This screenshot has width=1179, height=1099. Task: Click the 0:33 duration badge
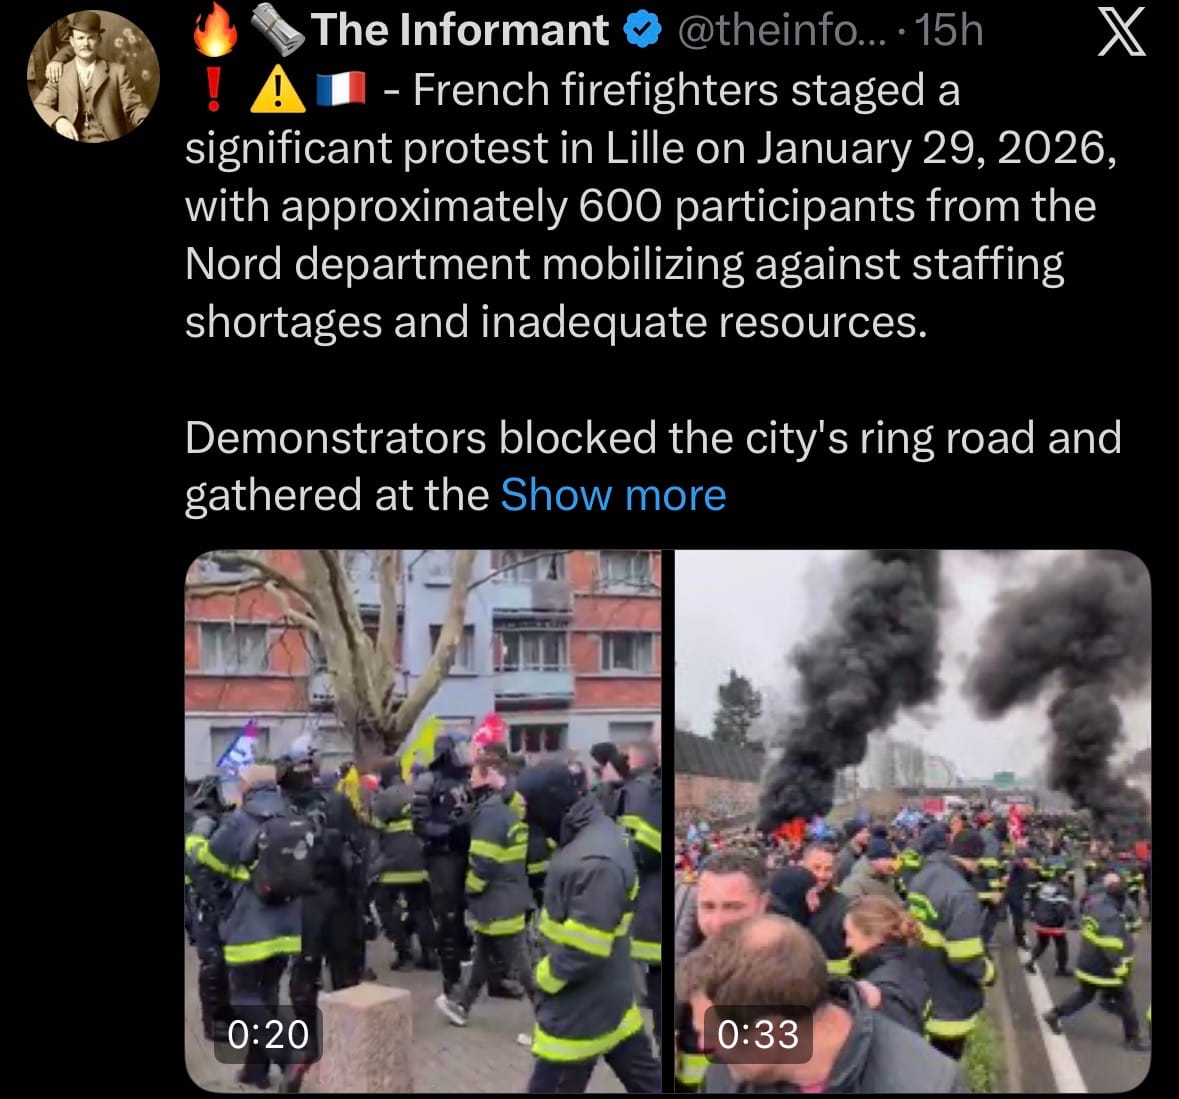click(758, 1034)
